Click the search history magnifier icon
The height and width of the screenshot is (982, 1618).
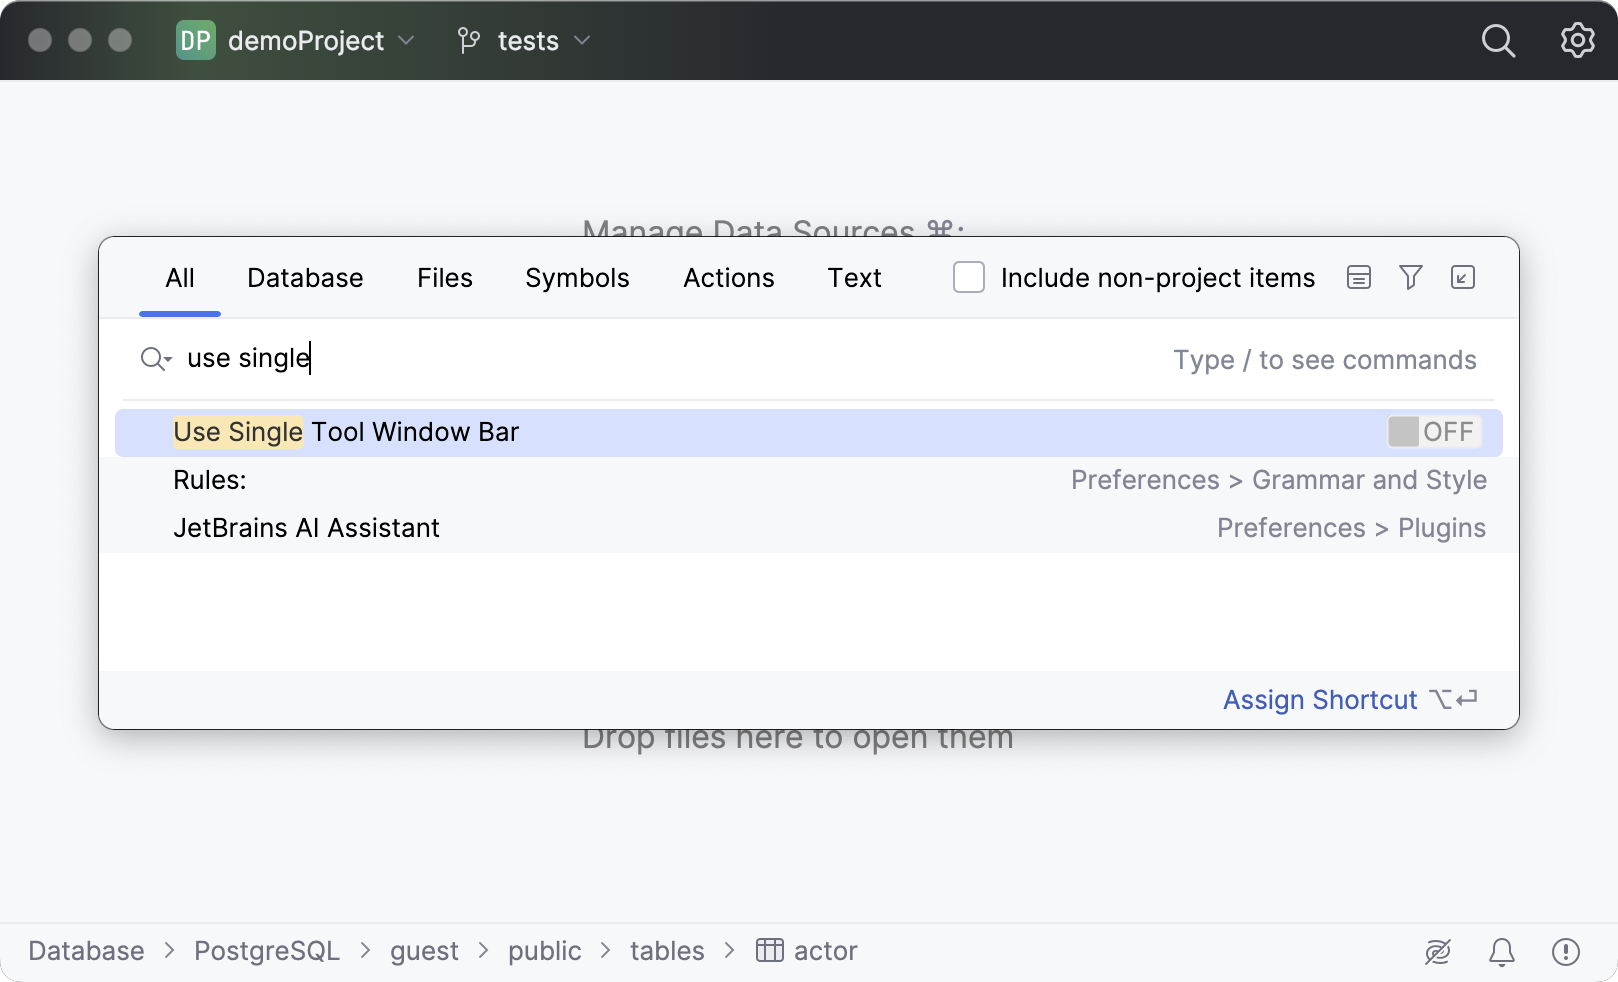tap(155, 359)
